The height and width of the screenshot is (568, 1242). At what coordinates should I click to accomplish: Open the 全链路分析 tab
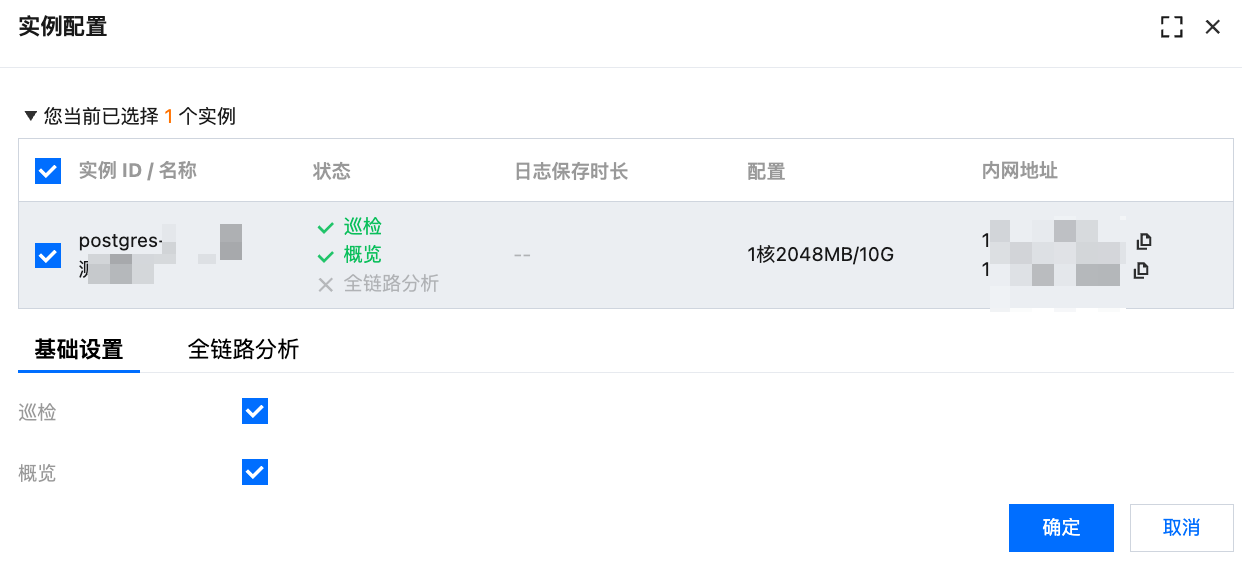(243, 349)
